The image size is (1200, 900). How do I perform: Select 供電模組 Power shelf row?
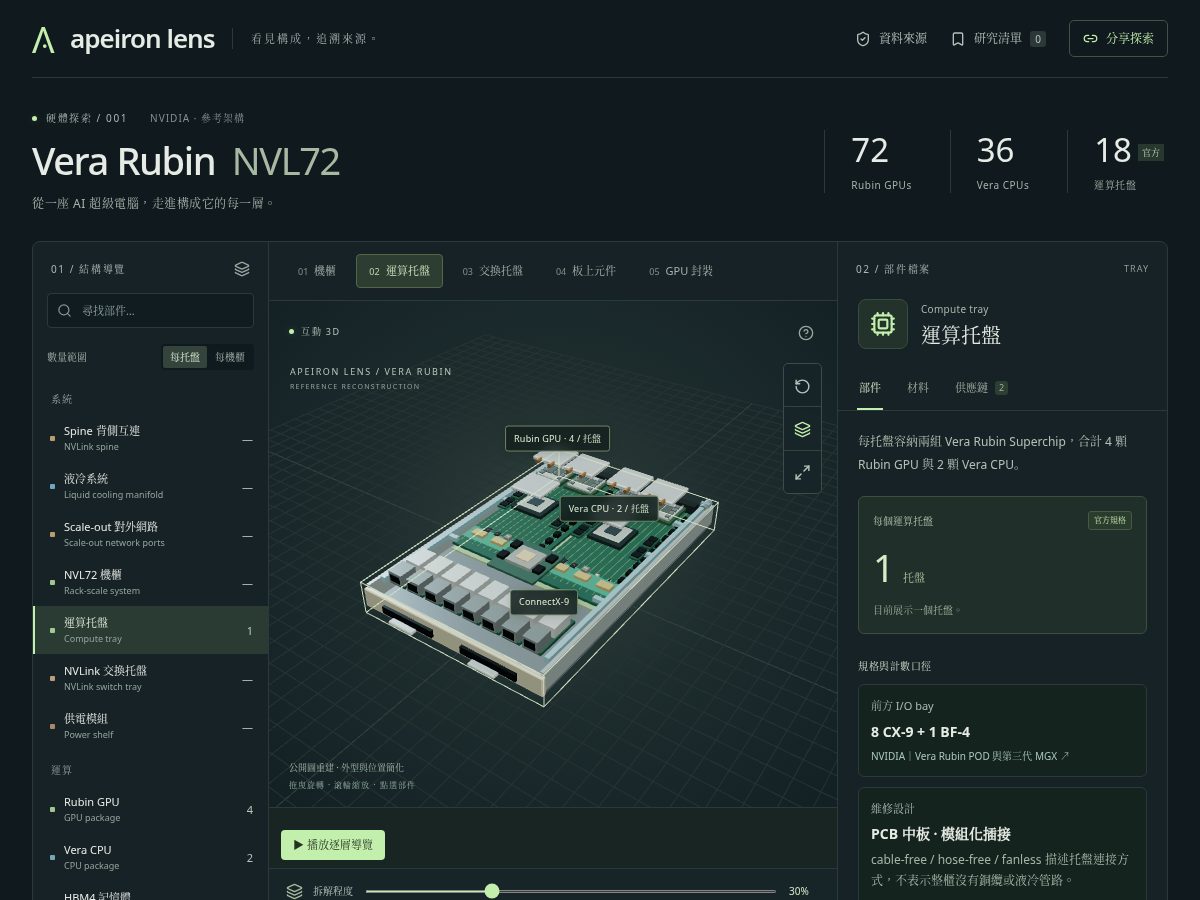point(150,726)
